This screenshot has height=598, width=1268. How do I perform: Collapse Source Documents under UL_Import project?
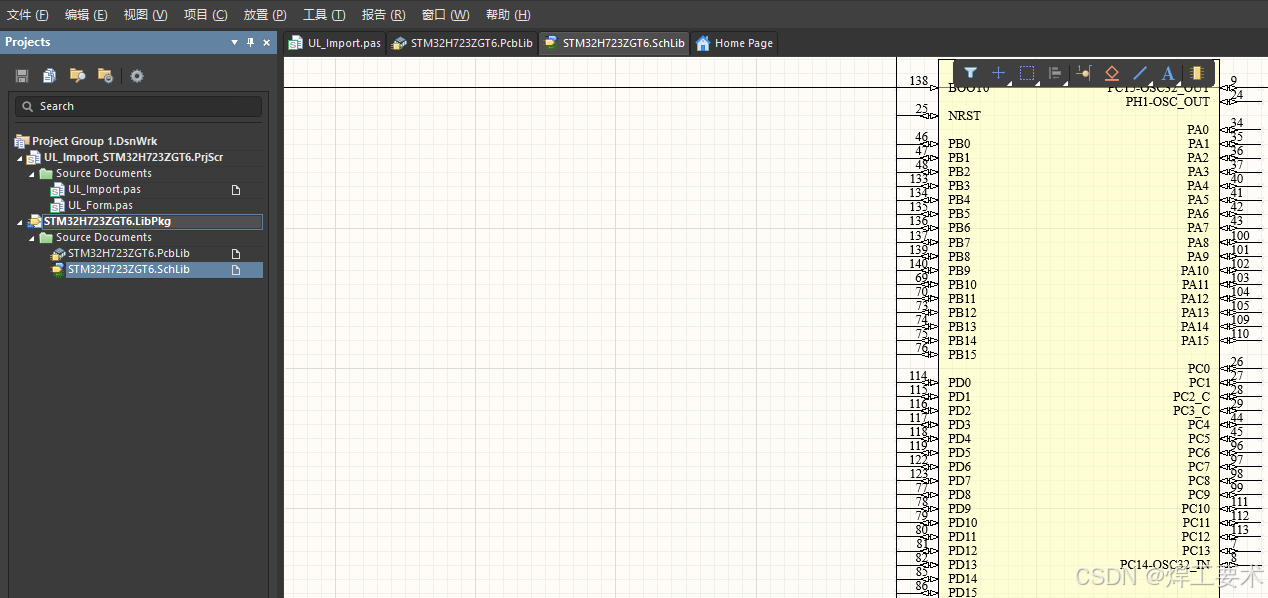(32, 174)
